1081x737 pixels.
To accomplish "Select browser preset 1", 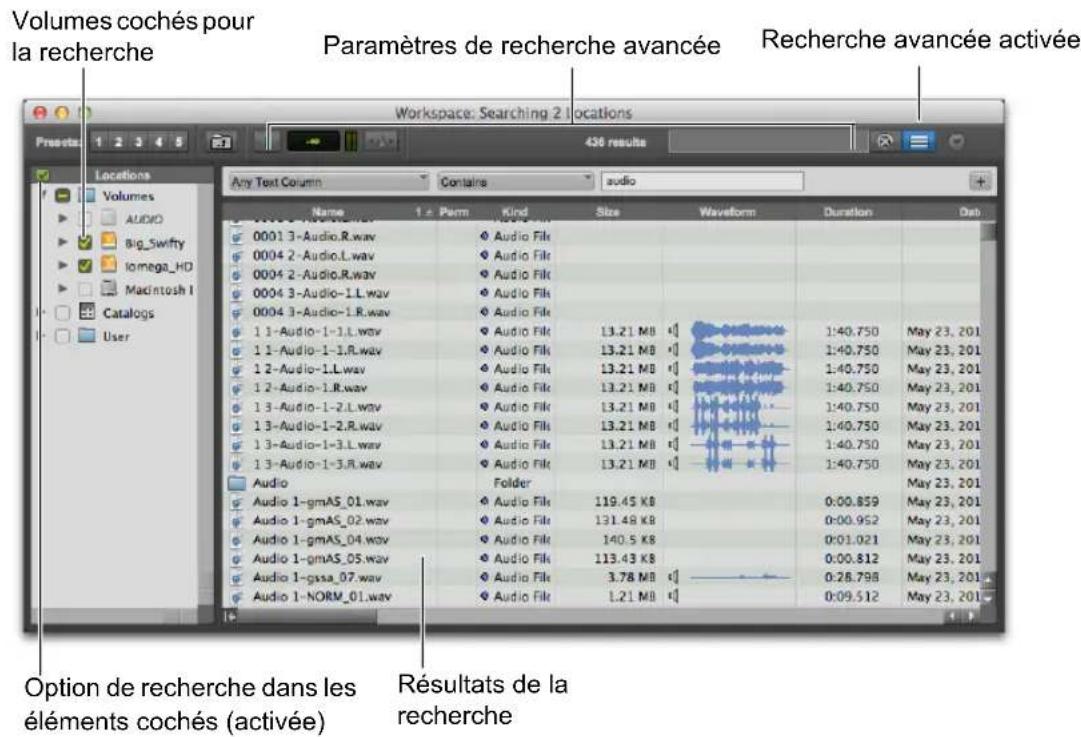I will (x=99, y=142).
